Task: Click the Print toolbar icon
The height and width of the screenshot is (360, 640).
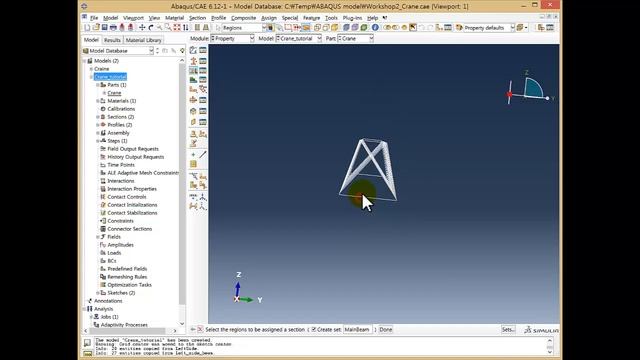Action: click(x=113, y=28)
